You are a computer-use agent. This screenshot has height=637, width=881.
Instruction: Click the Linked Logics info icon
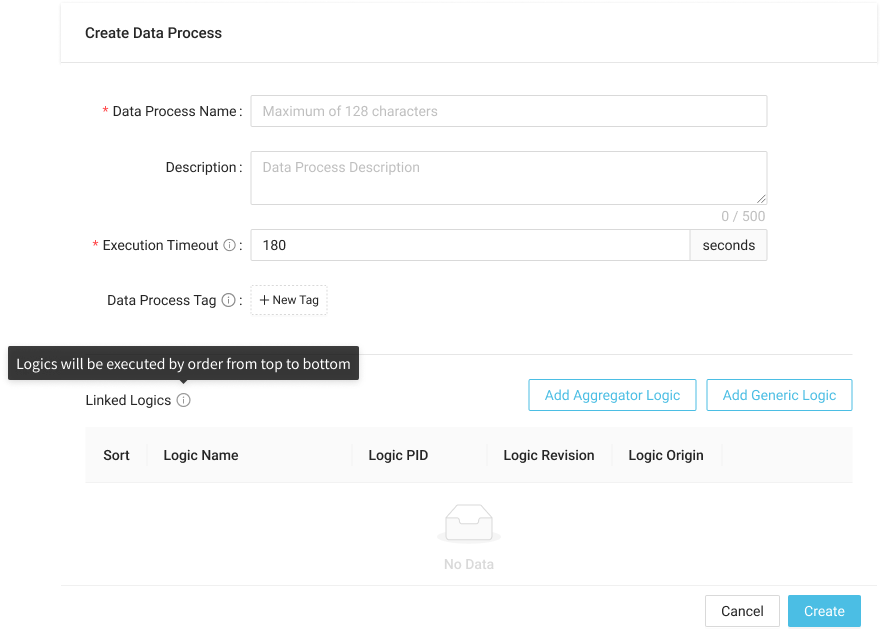(183, 400)
